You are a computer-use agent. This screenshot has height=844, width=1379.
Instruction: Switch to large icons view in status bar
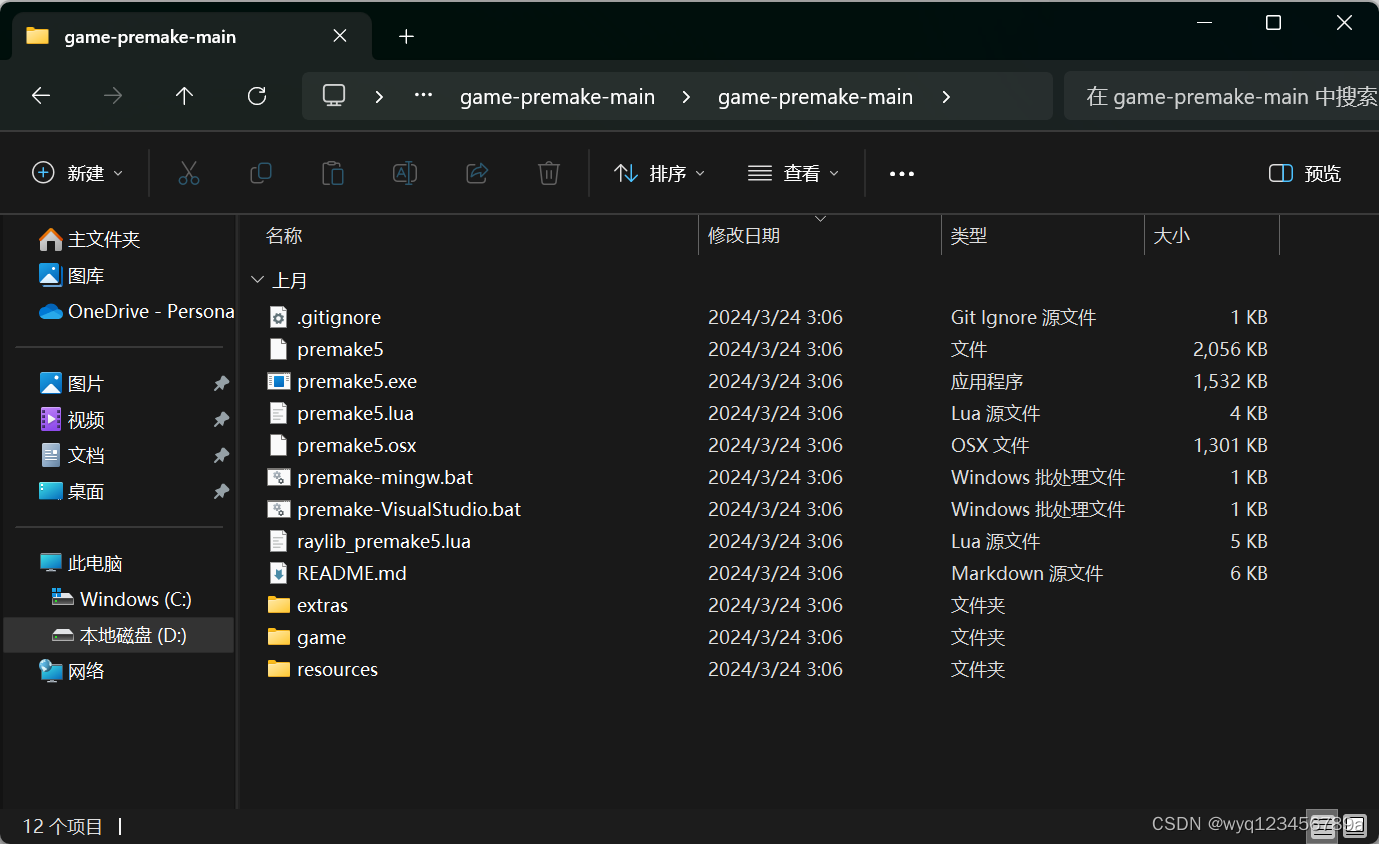1353,824
